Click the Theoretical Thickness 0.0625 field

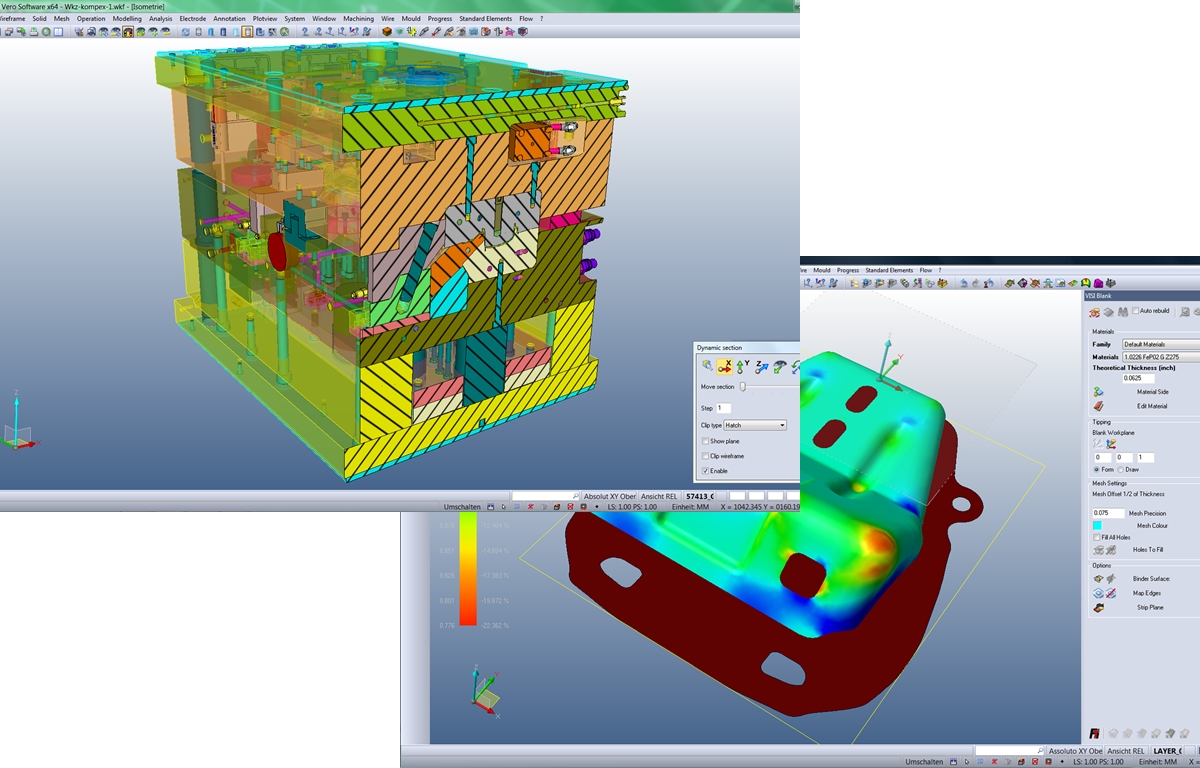point(1139,378)
